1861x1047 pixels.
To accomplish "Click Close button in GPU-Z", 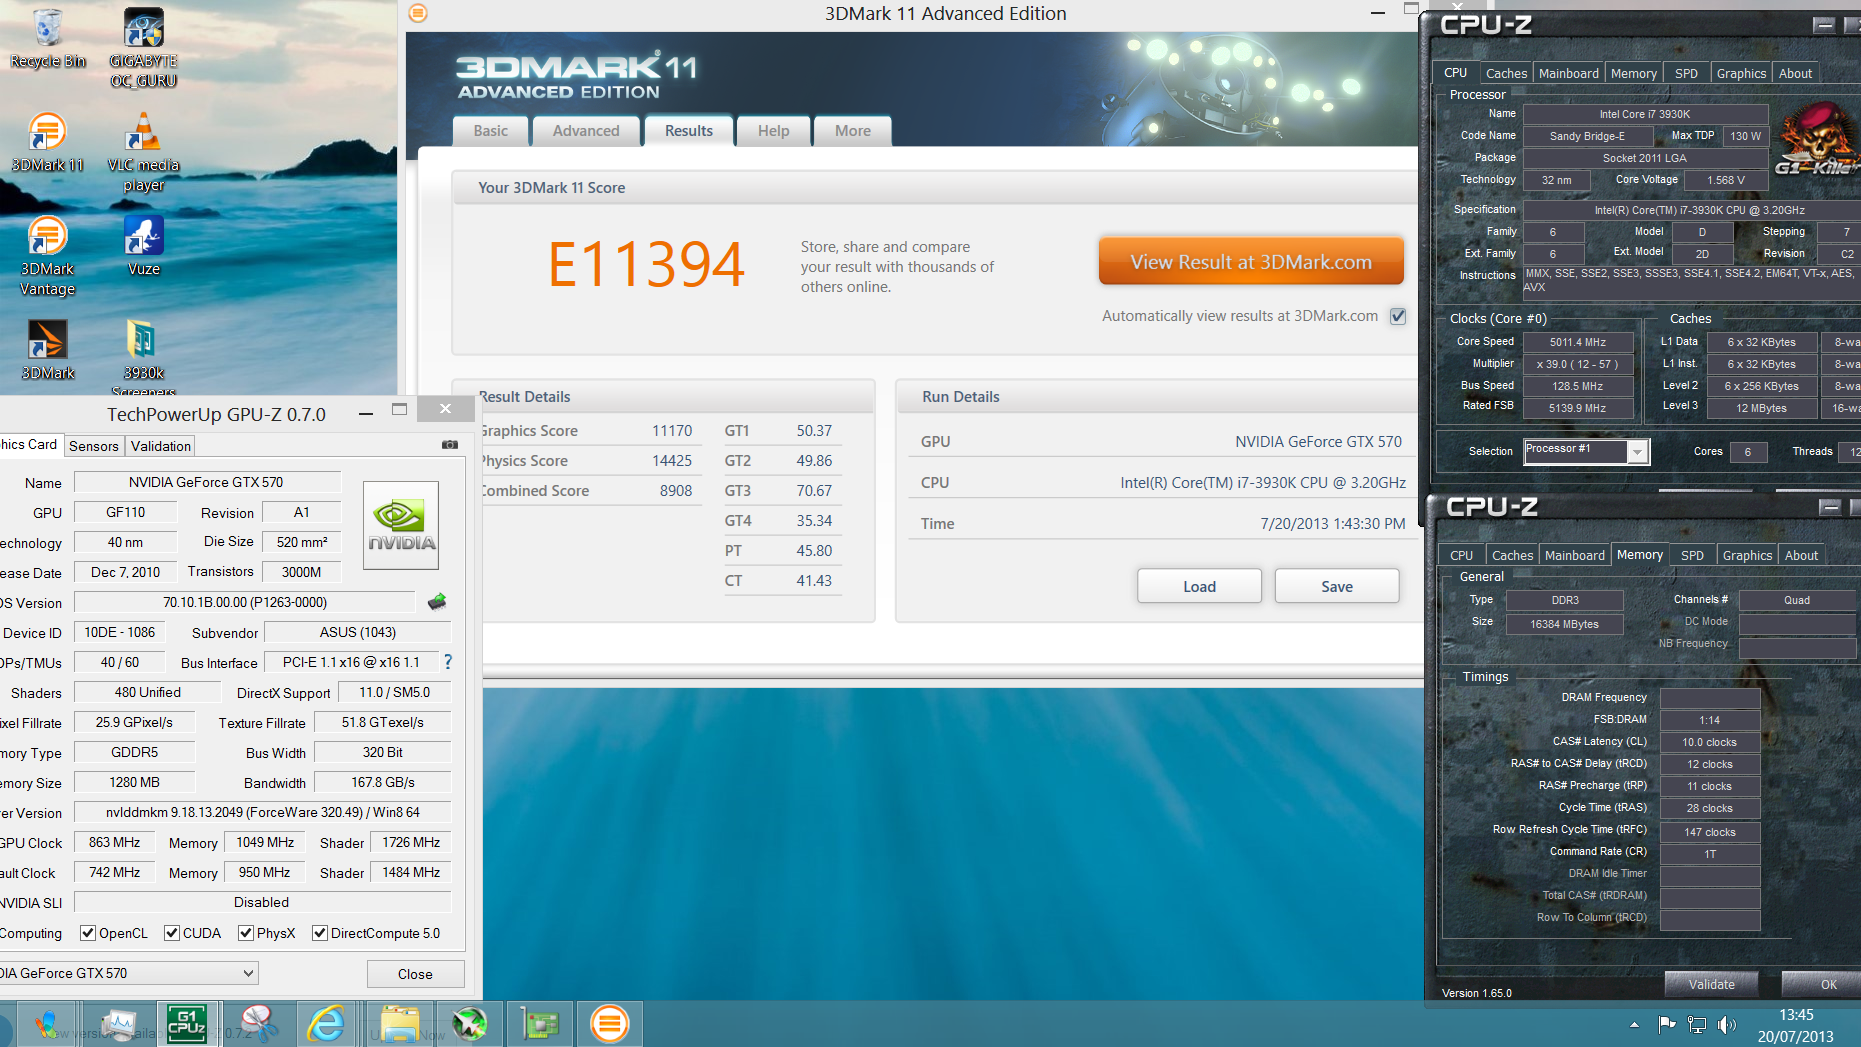I will [x=415, y=974].
